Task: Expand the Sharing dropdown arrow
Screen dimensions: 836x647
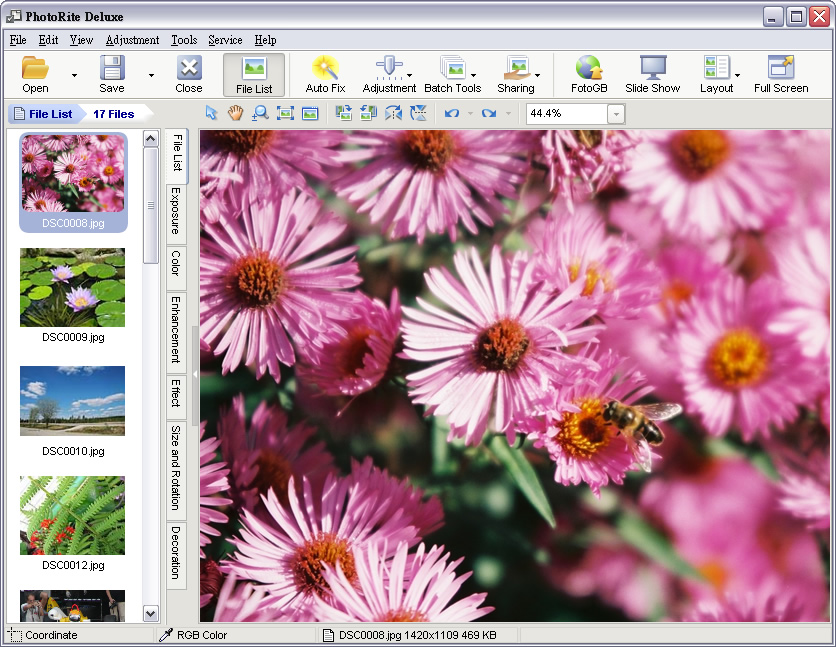Action: click(537, 75)
